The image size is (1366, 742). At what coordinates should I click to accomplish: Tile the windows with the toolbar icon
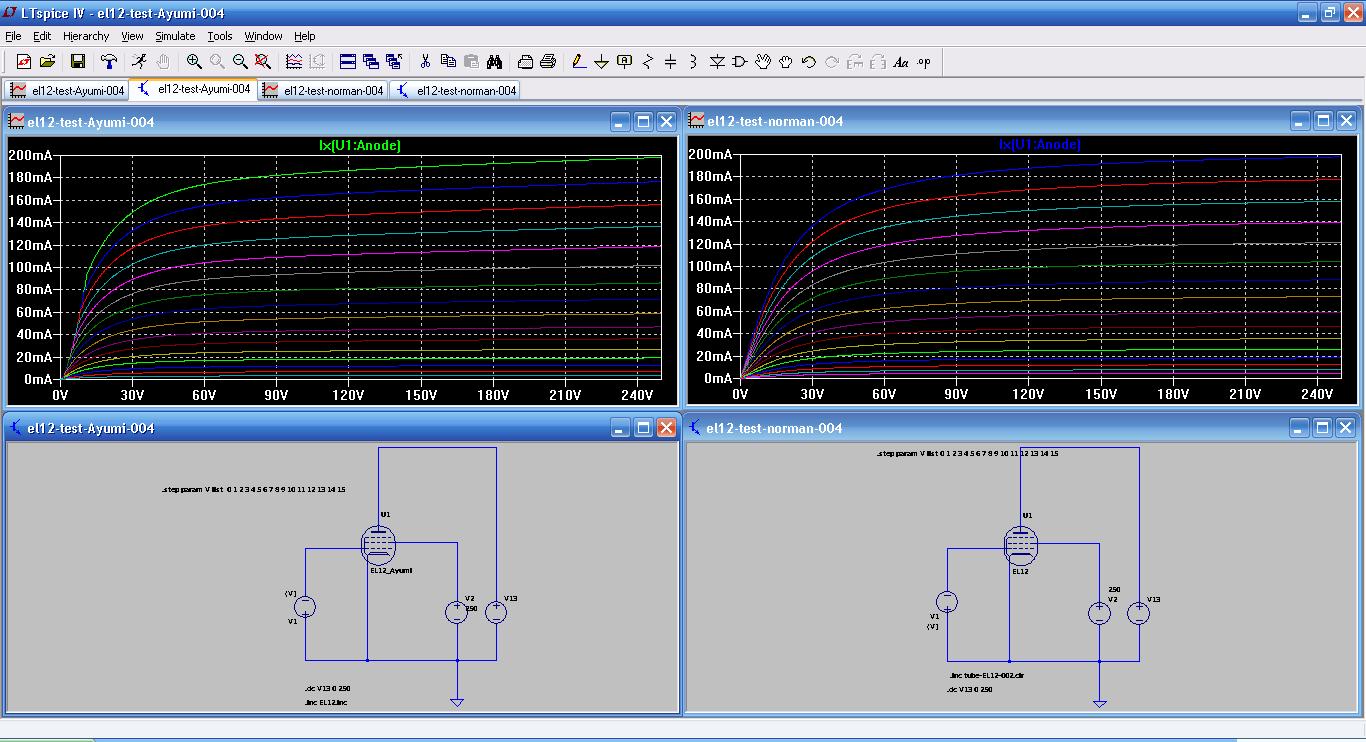click(348, 62)
